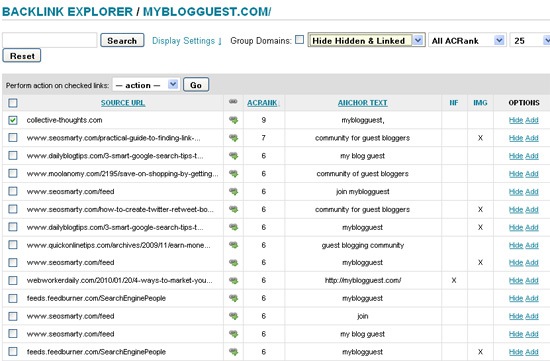550x361 pixels.
Task: Click in the search text field
Action: point(49,40)
